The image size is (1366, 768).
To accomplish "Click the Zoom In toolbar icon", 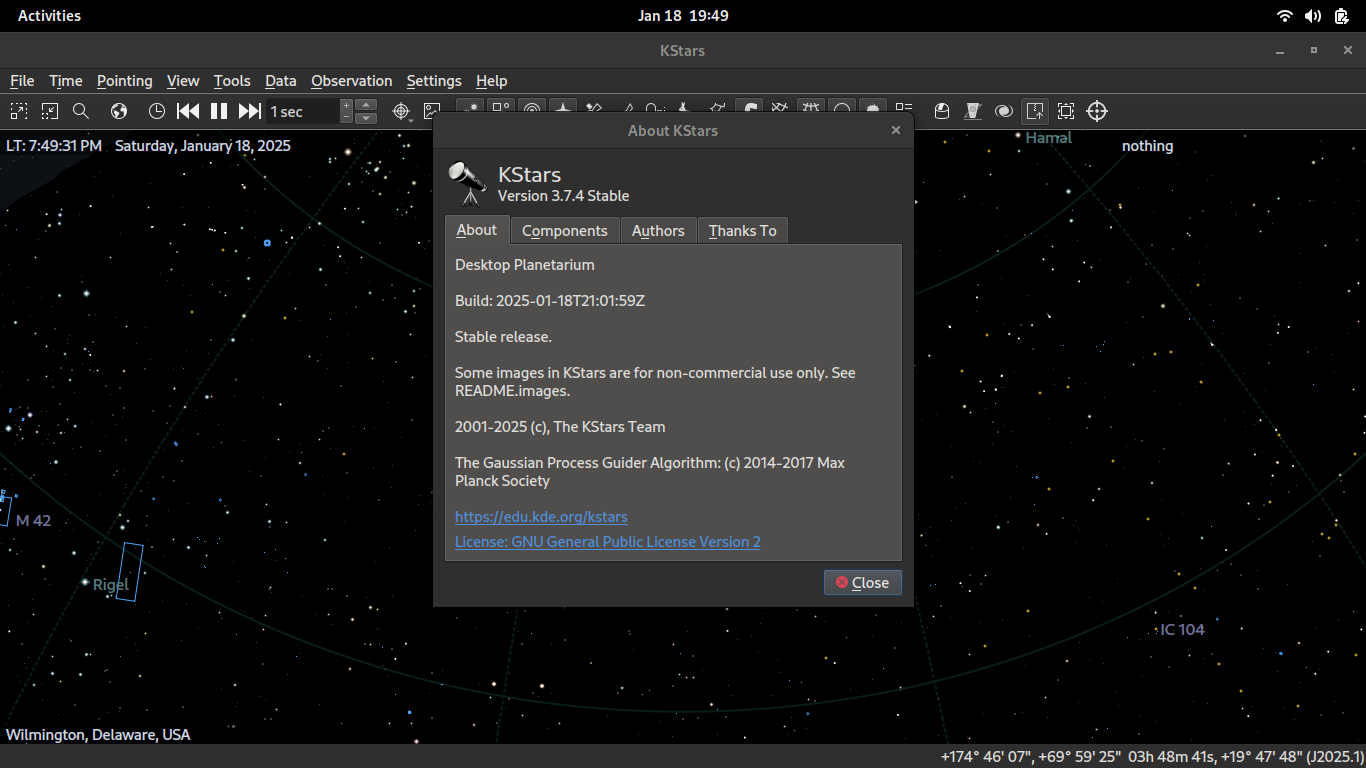I will tap(19, 111).
